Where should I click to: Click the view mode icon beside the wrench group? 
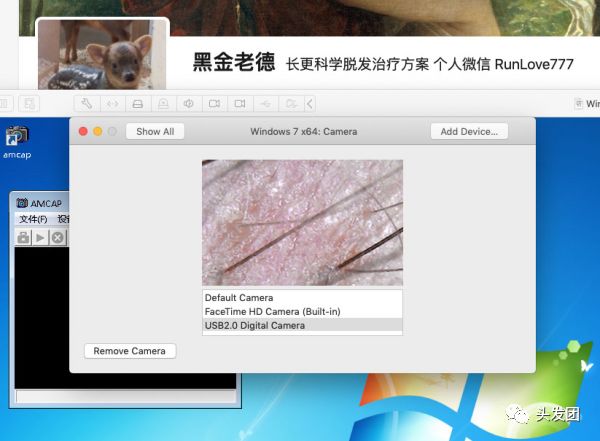29,103
